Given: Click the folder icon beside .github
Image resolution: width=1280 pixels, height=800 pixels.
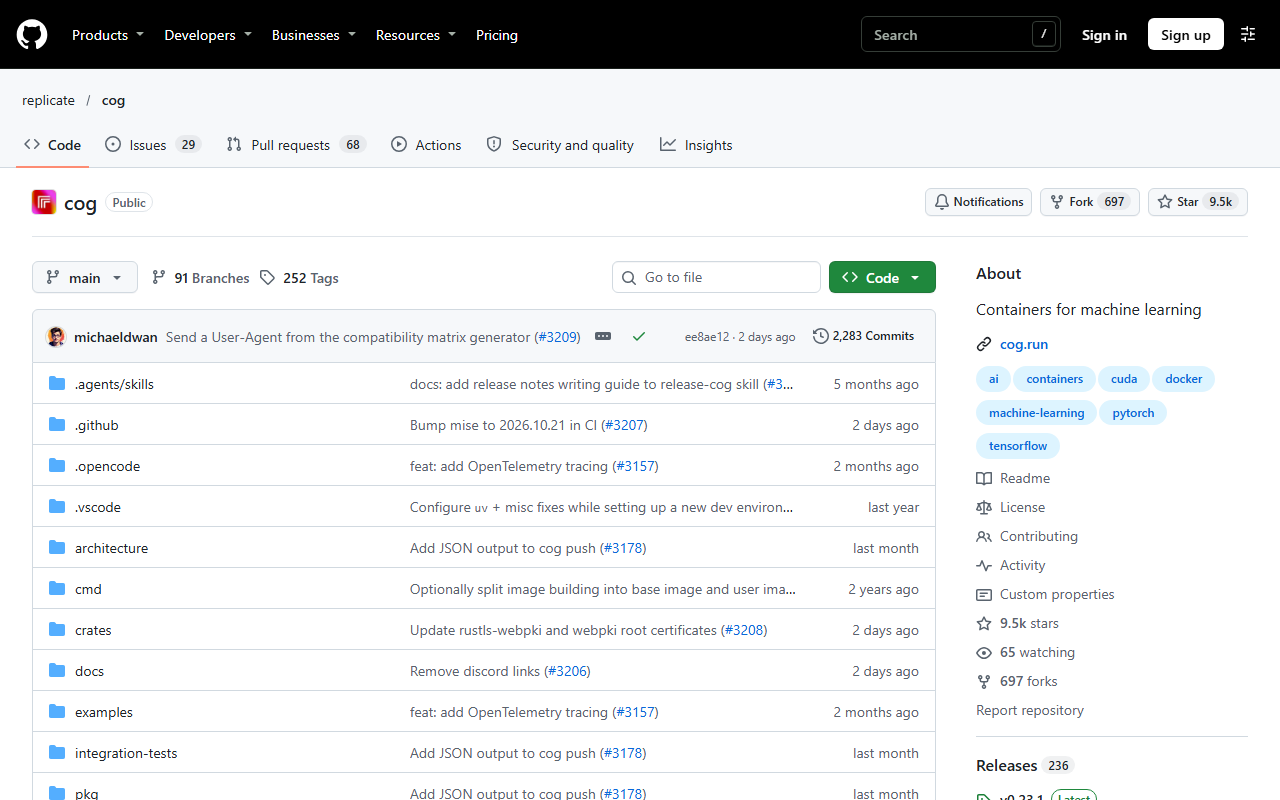Looking at the screenshot, I should coord(57,425).
